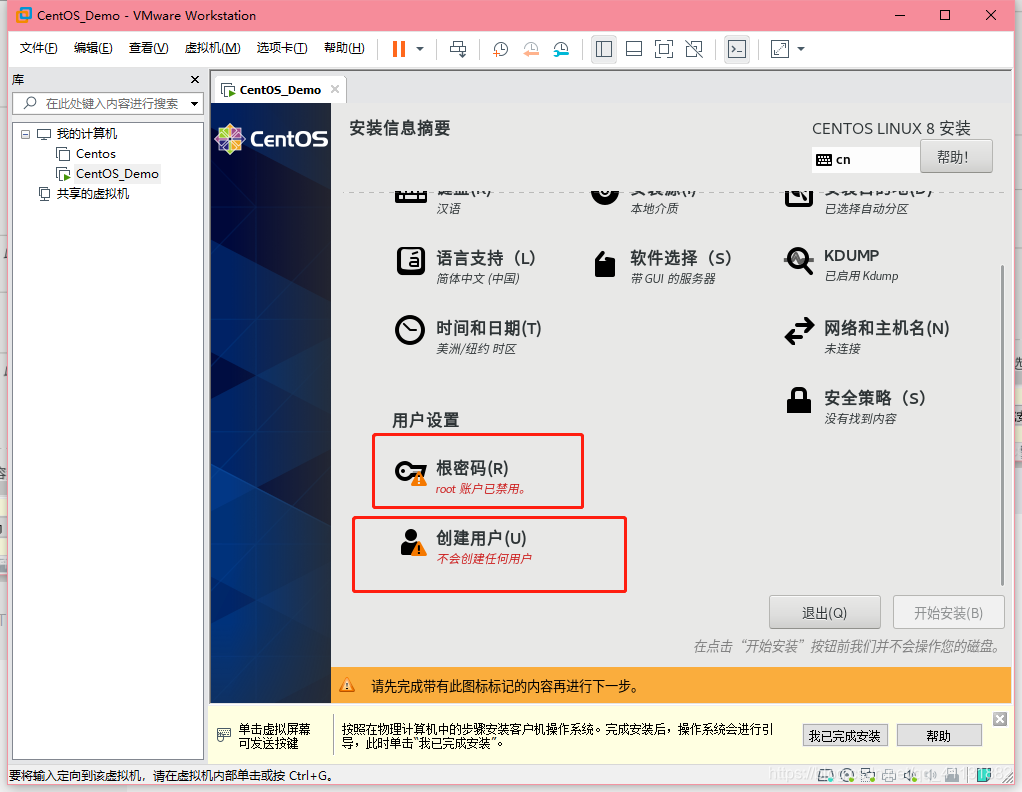Open the library search filter dropdown
Image resolution: width=1022 pixels, height=792 pixels.
click(194, 104)
